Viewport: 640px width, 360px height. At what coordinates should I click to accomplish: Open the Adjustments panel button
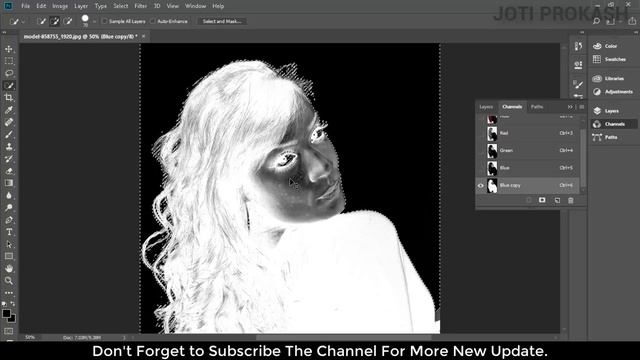[613, 92]
